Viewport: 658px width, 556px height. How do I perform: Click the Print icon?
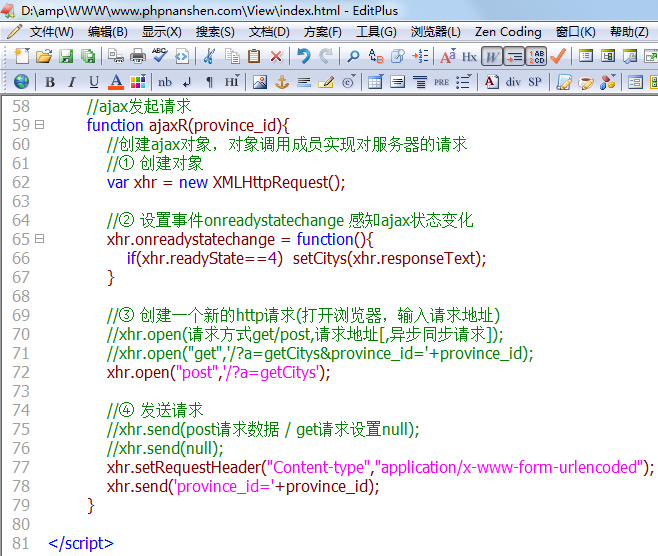click(x=138, y=56)
